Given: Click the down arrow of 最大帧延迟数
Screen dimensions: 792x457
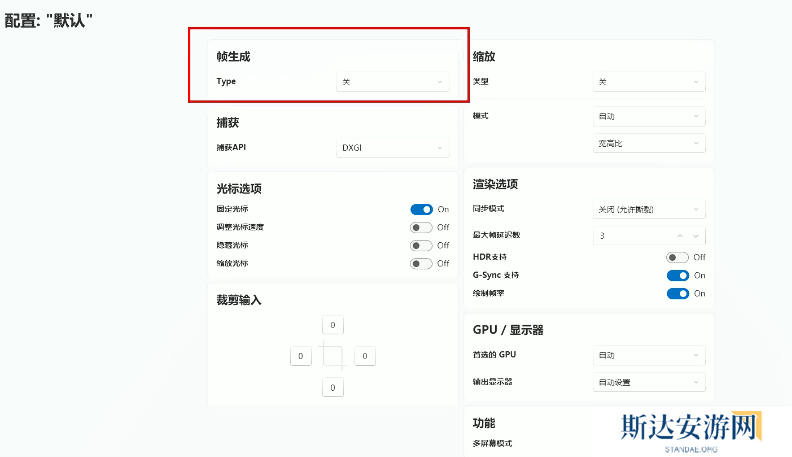Looking at the screenshot, I should pyautogui.click(x=697, y=236).
